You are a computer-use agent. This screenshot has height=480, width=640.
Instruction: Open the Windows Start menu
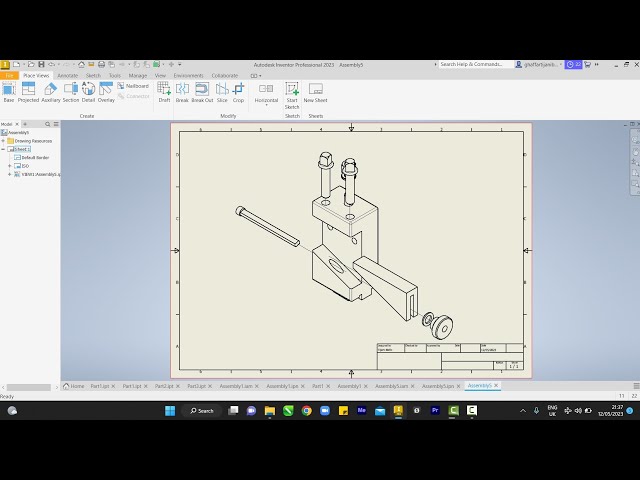tap(170, 411)
